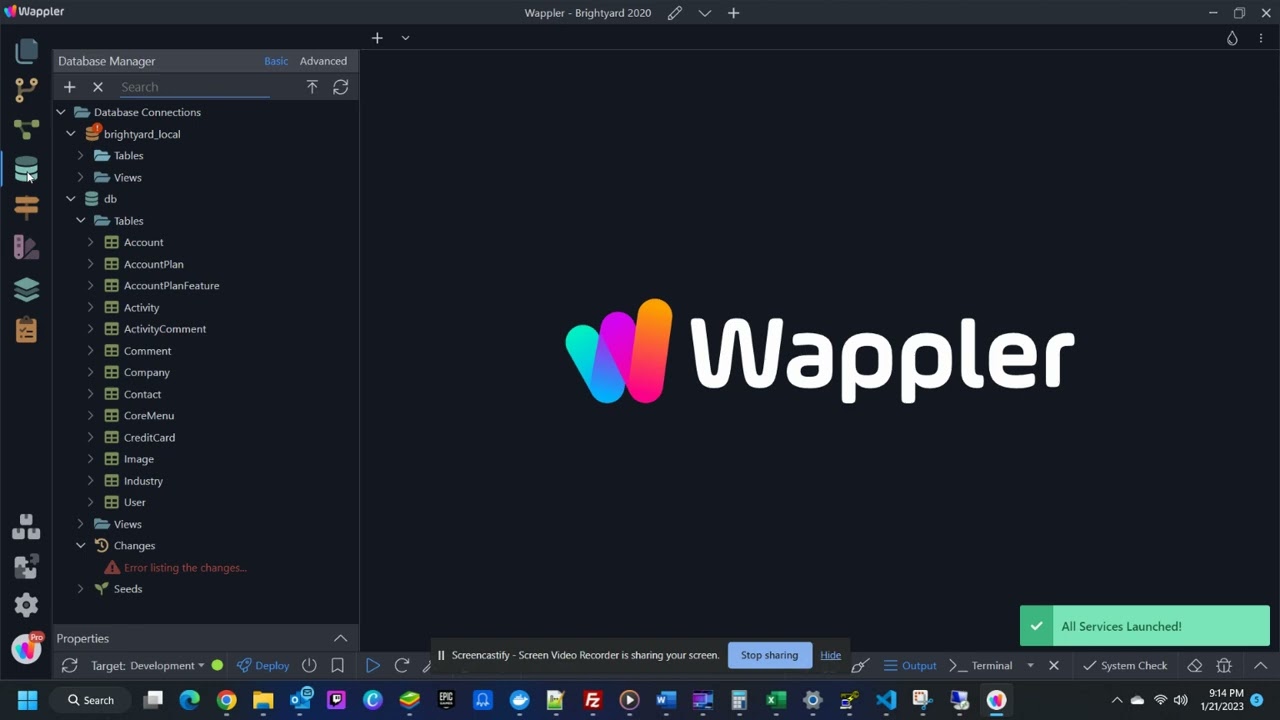Click the Hide link

click(x=831, y=655)
